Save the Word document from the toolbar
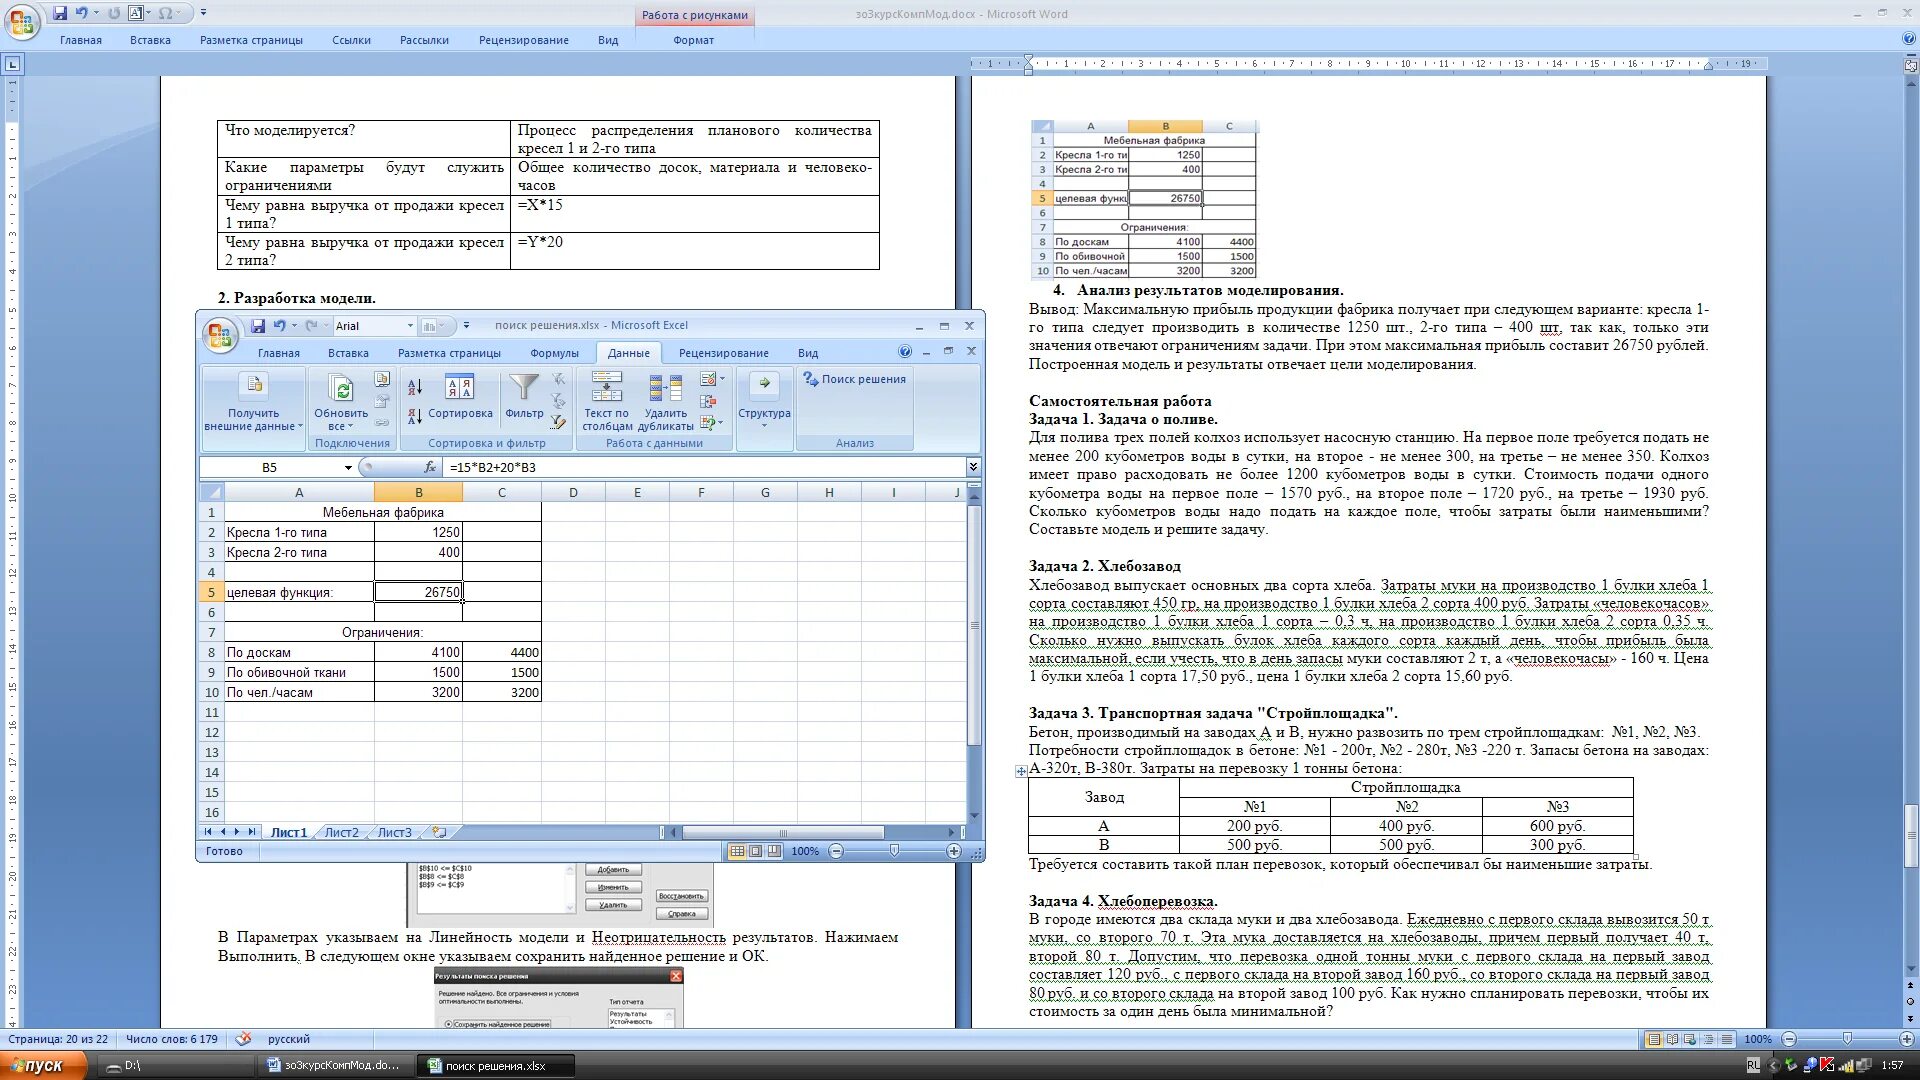Screen dimensions: 1920x1080 (60, 13)
